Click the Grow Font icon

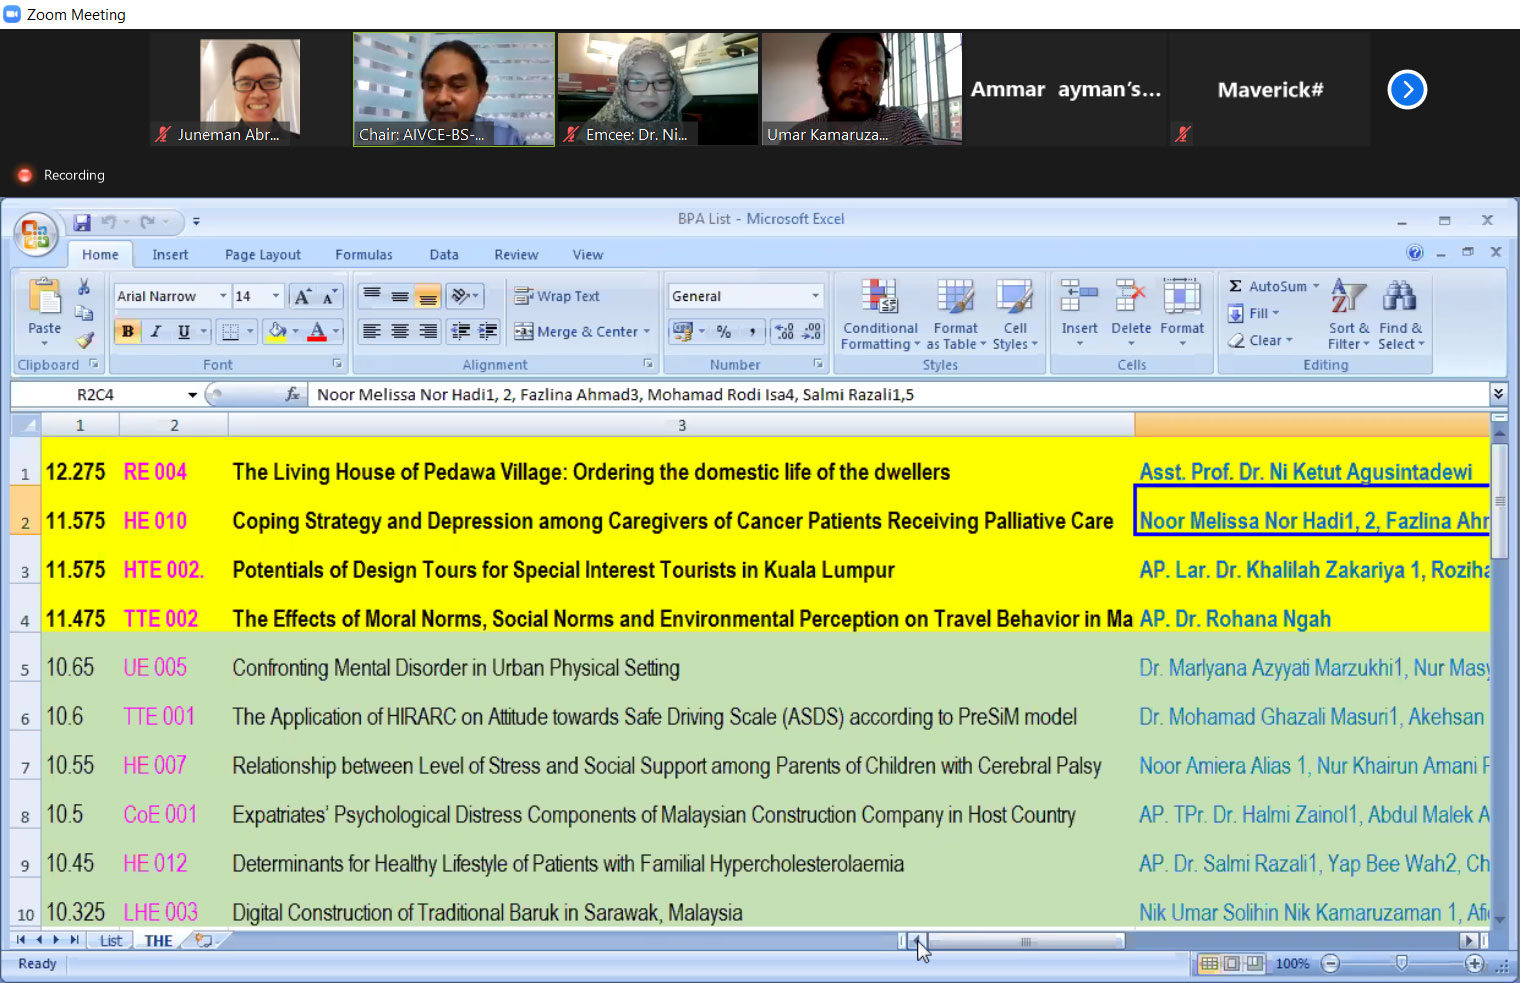click(303, 296)
